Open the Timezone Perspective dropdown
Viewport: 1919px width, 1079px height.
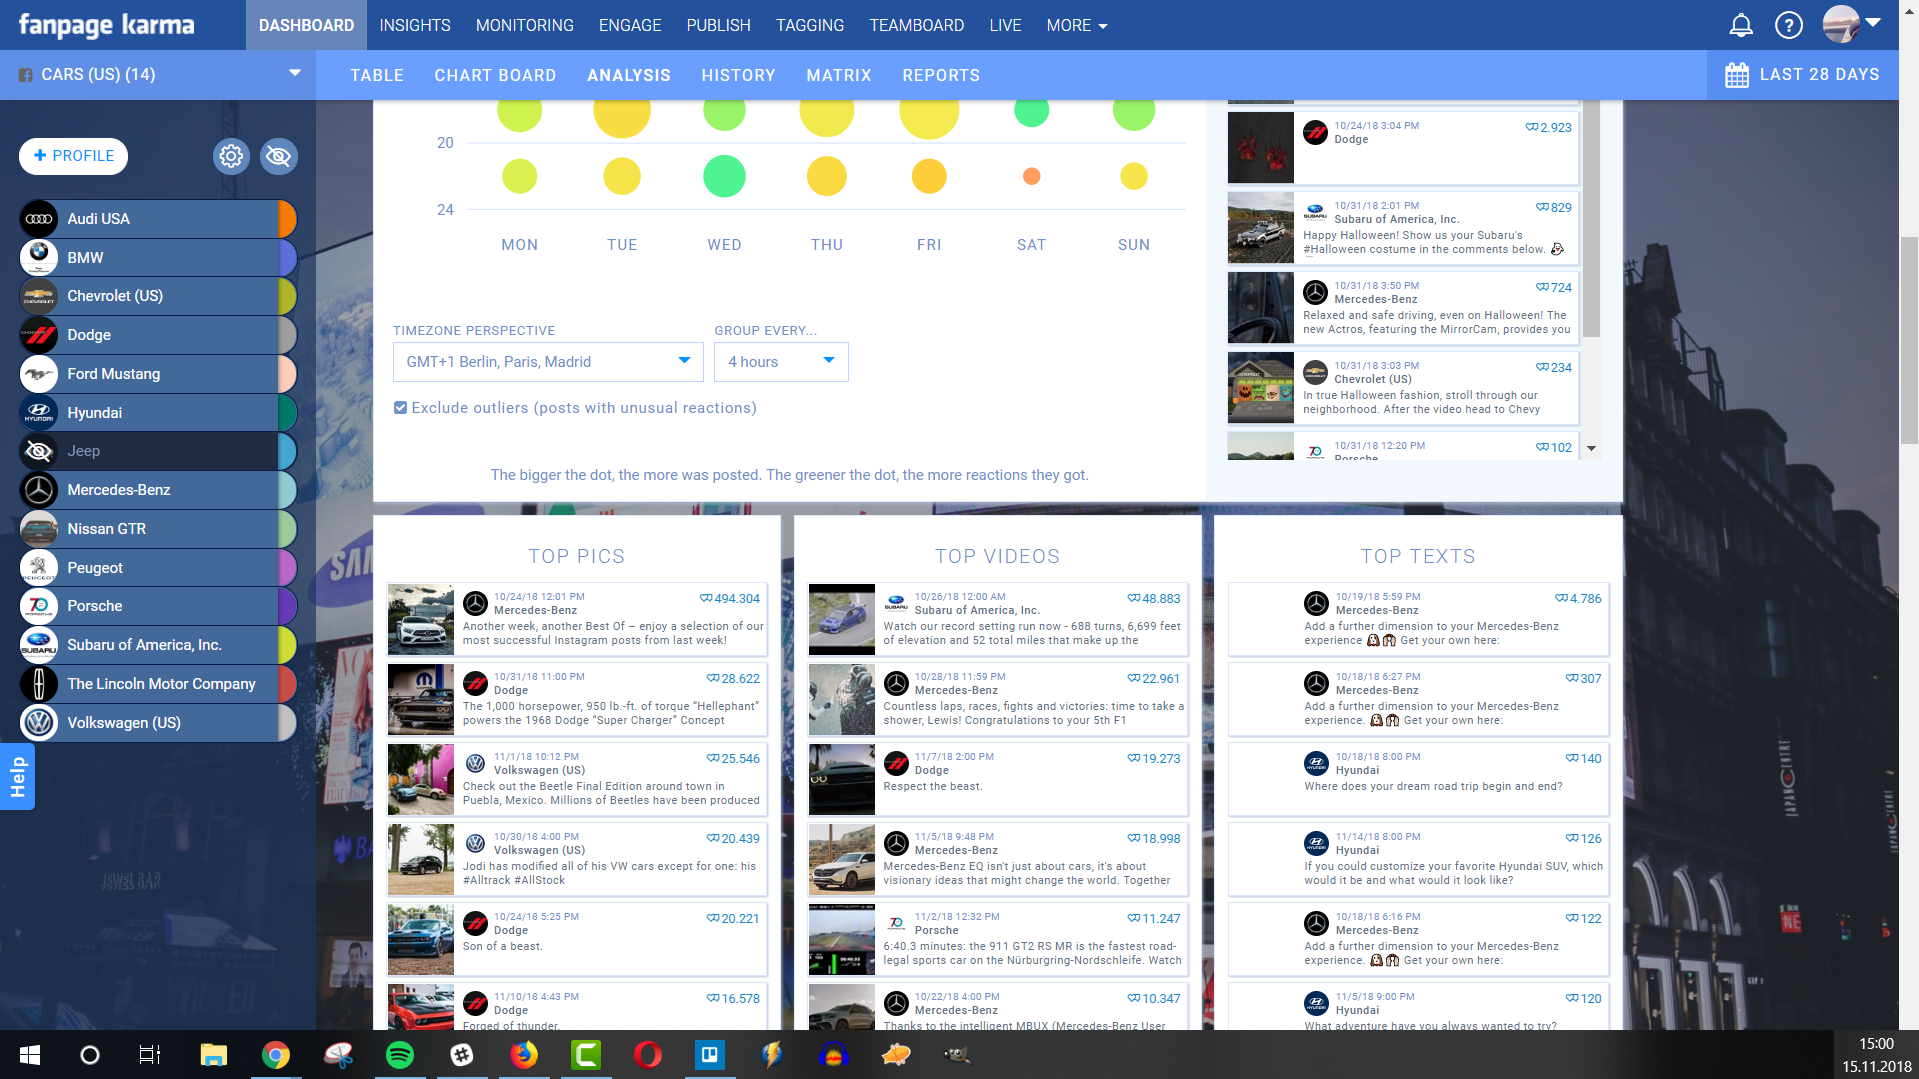coord(547,362)
